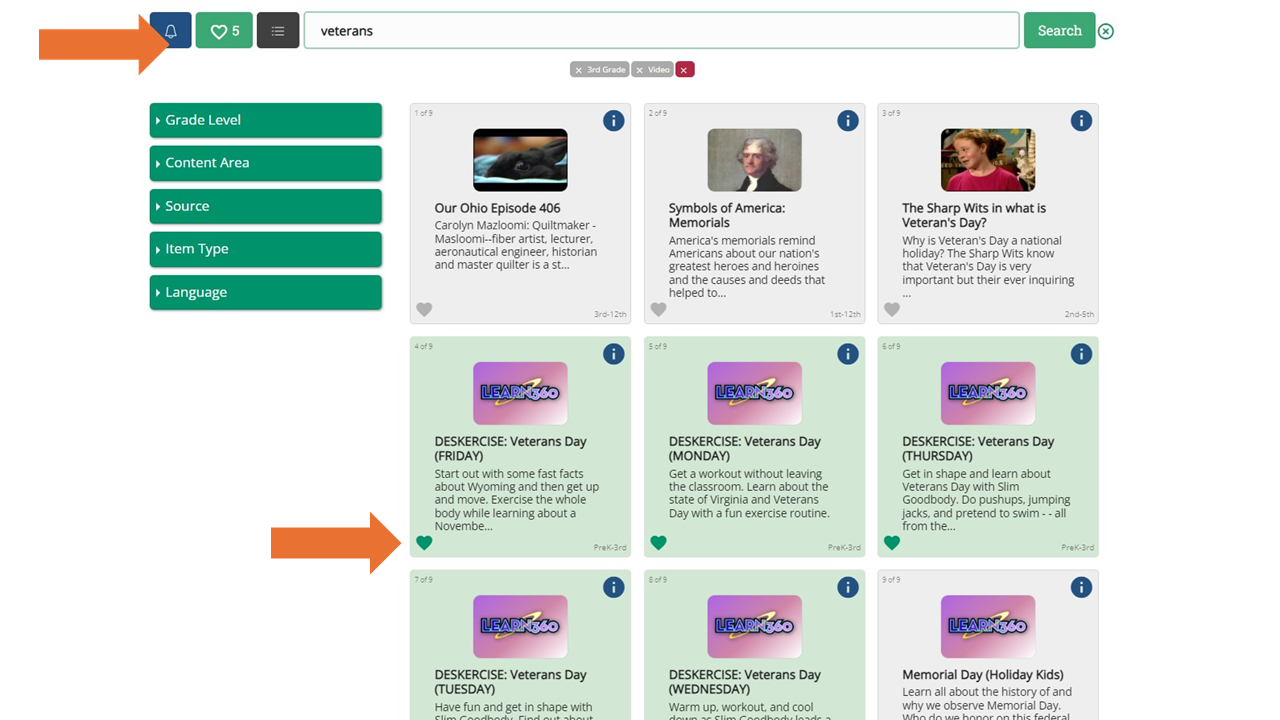The image size is (1280, 720).
Task: Open Learn360 thumbnail on Veterans Day (TUESDAY)
Action: pos(520,627)
